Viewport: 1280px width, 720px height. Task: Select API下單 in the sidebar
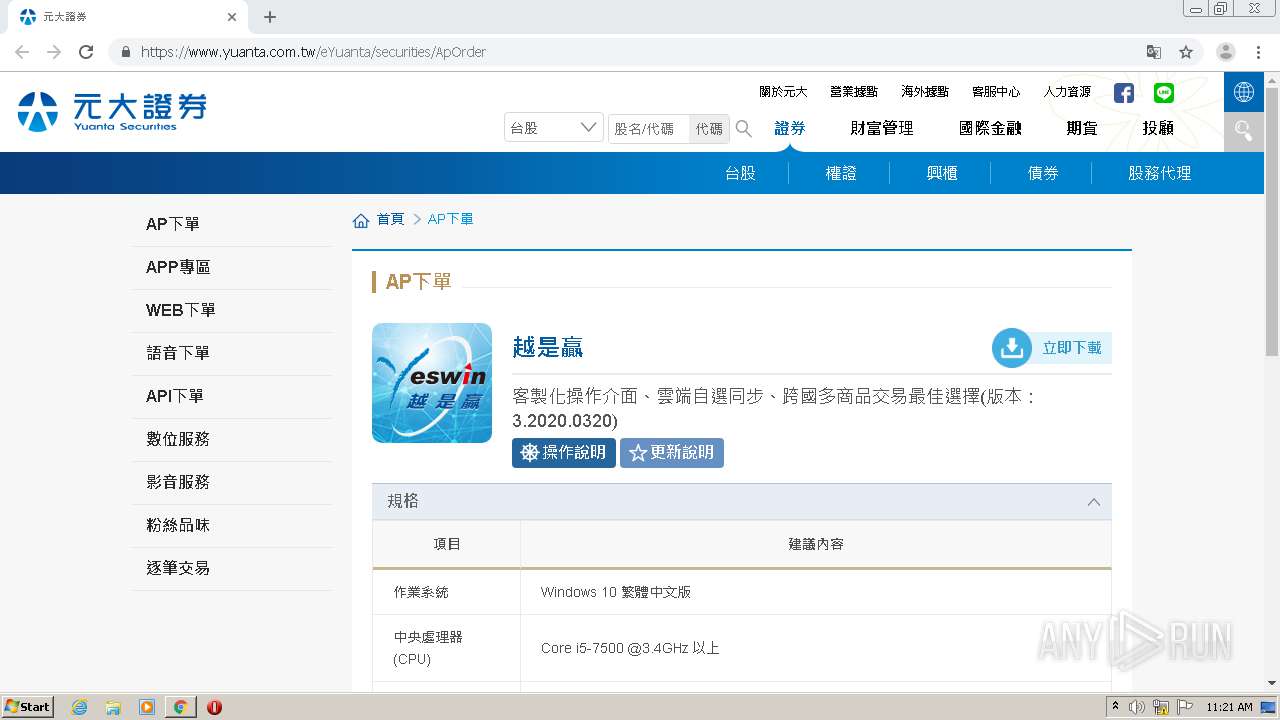pos(232,396)
